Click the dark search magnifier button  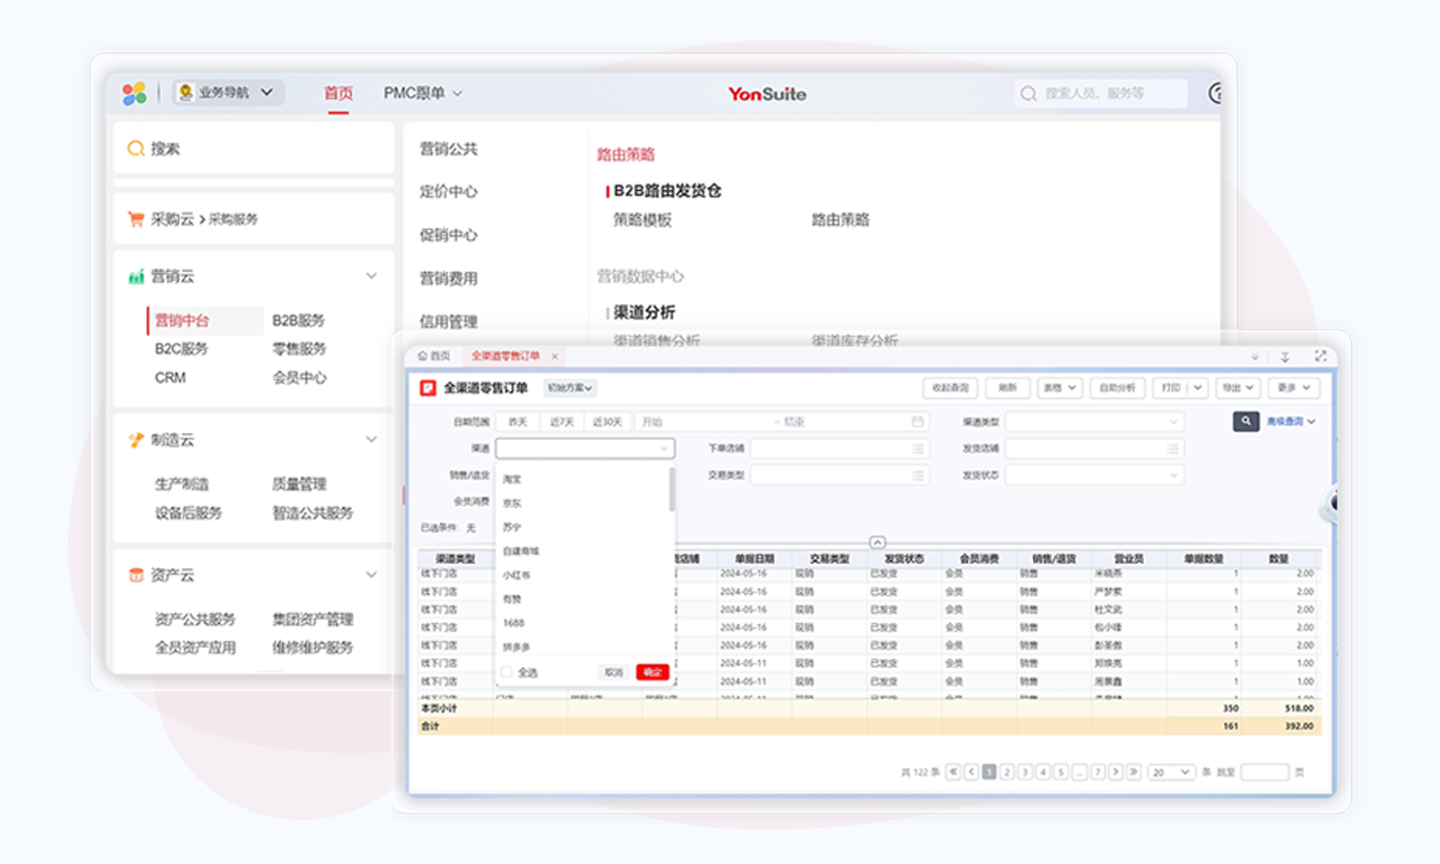point(1245,422)
